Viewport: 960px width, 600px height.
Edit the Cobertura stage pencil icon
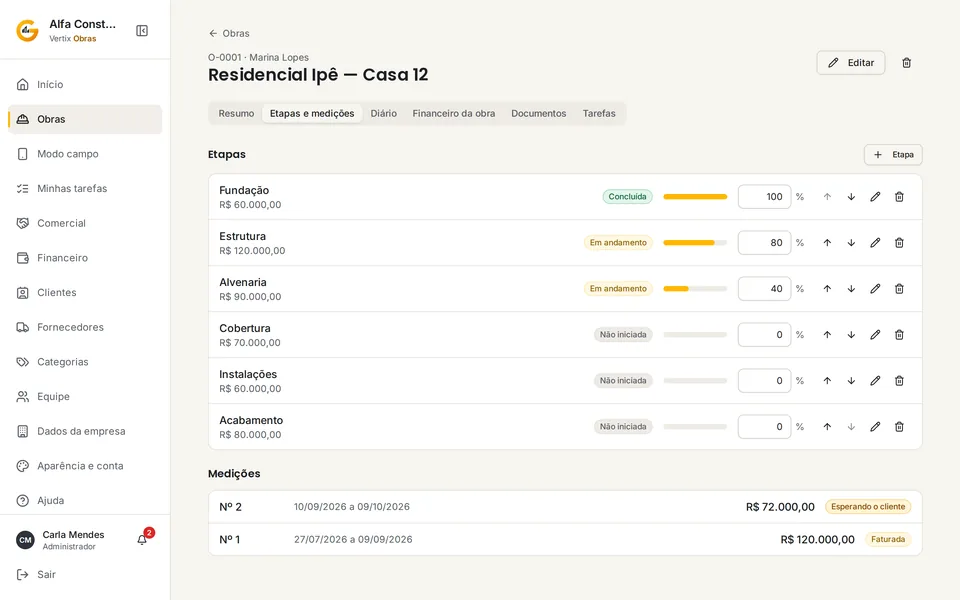tap(875, 334)
